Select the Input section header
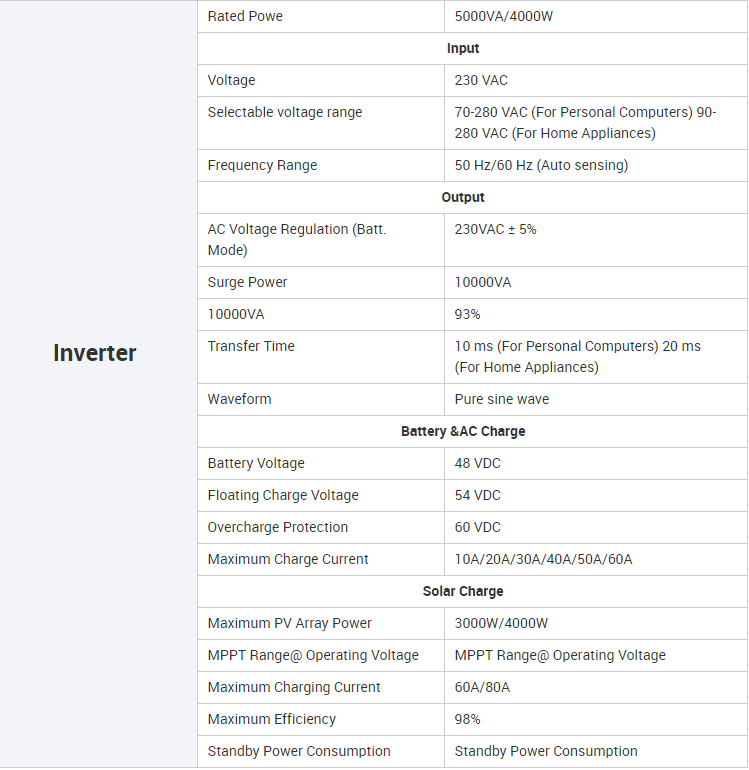749x770 pixels. tap(463, 49)
